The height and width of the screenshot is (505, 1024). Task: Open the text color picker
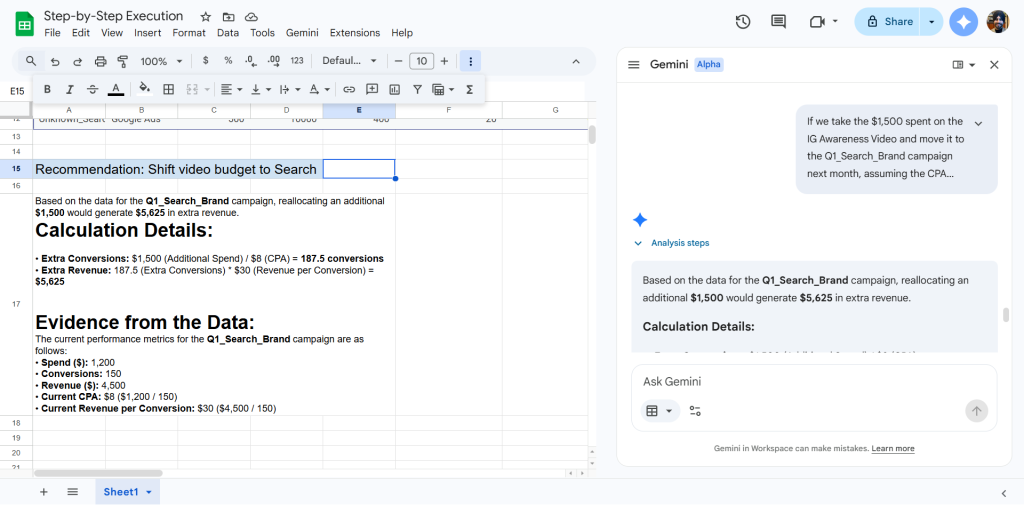116,89
